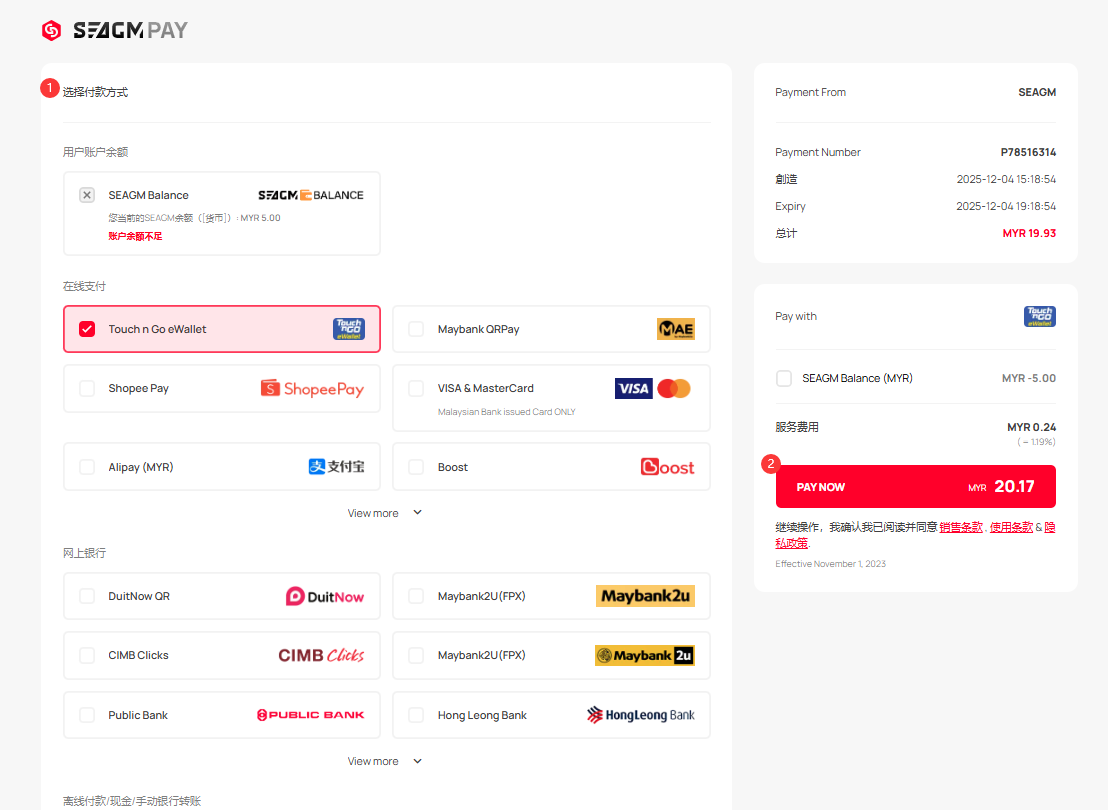Expand View more under online payment options

(x=384, y=513)
